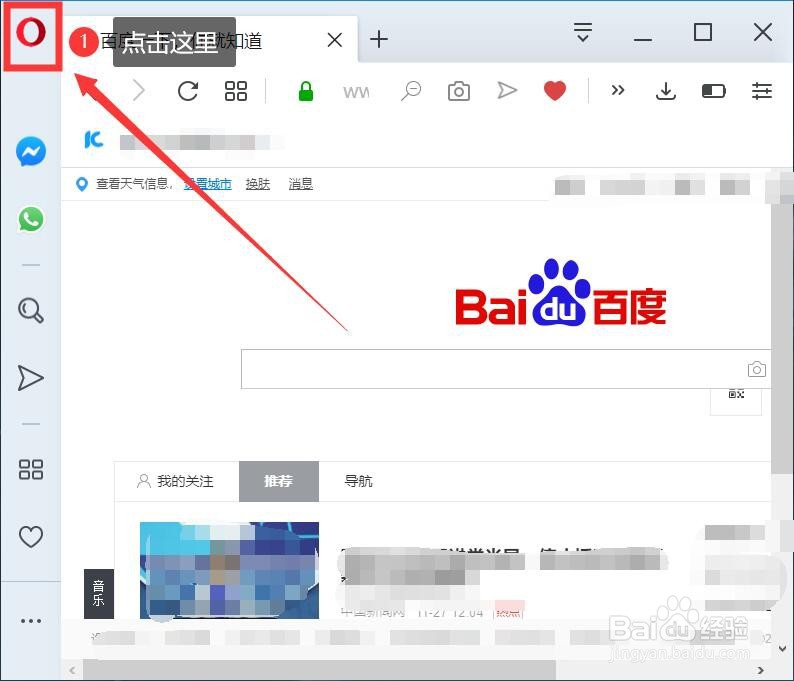Click the 消息 link
The height and width of the screenshot is (681, 794).
tap(301, 184)
